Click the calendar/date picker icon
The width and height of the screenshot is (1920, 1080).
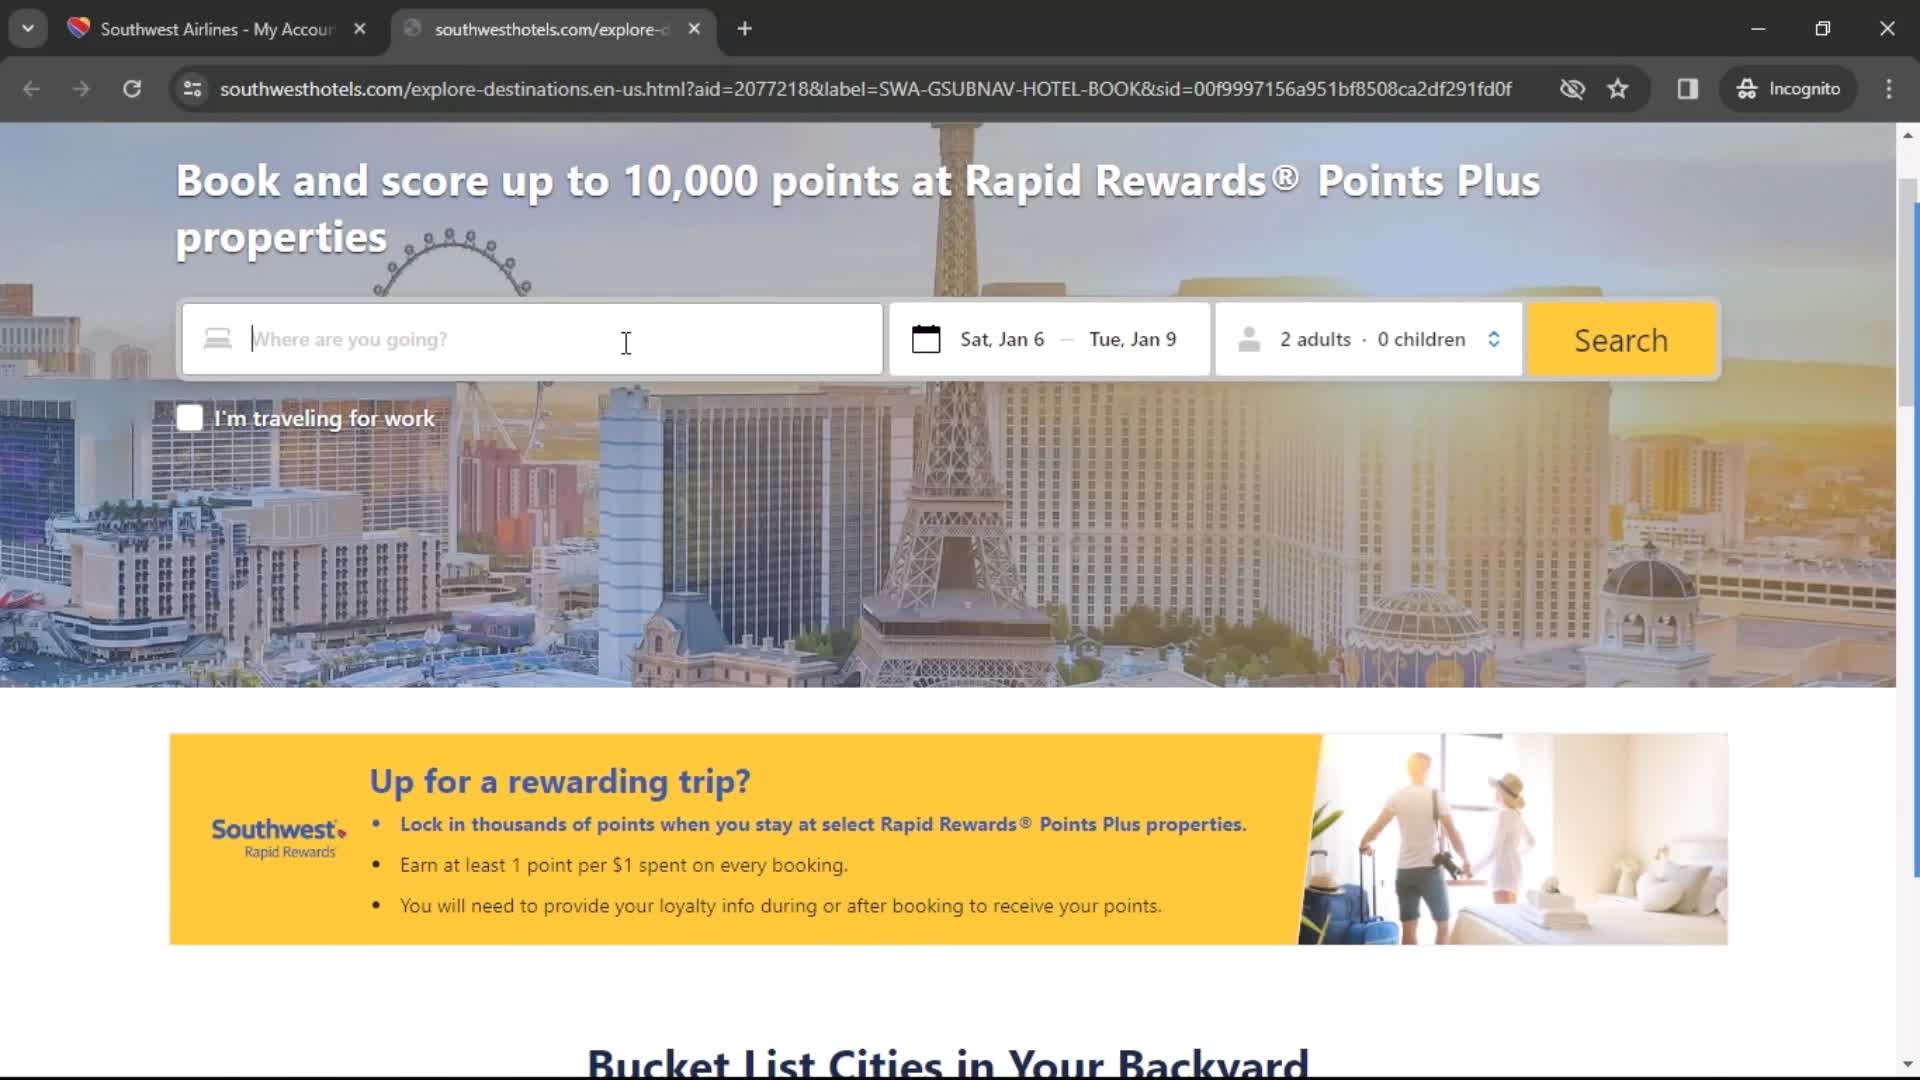click(x=923, y=339)
